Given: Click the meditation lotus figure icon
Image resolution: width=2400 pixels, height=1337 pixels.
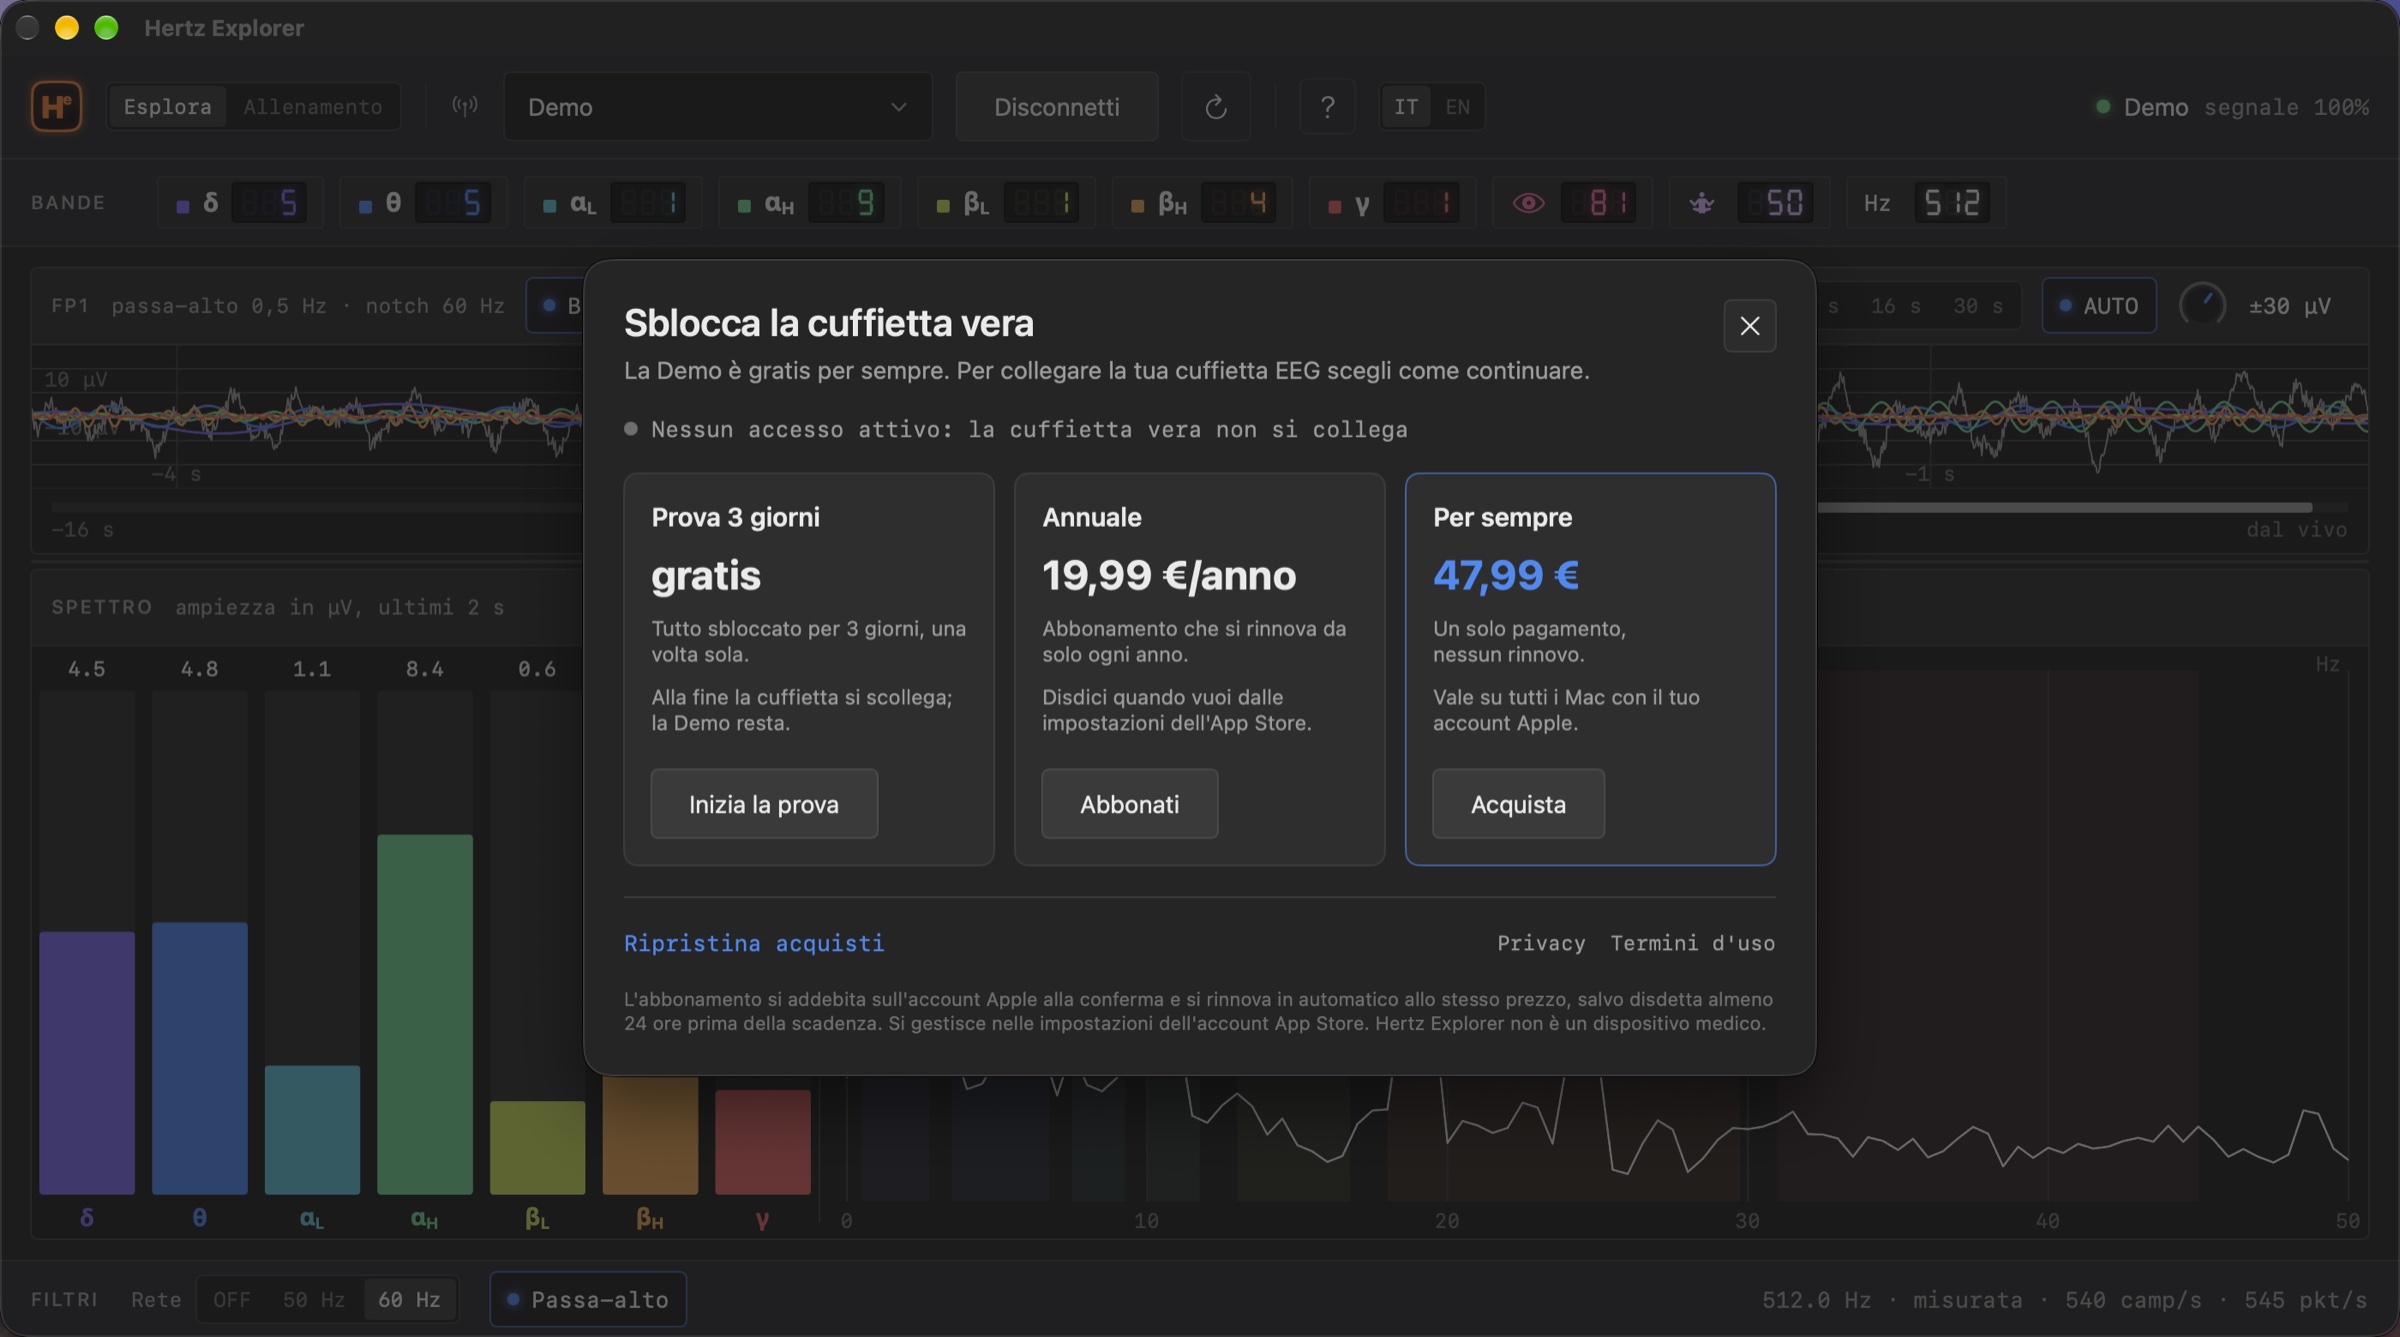Looking at the screenshot, I should tap(1701, 203).
